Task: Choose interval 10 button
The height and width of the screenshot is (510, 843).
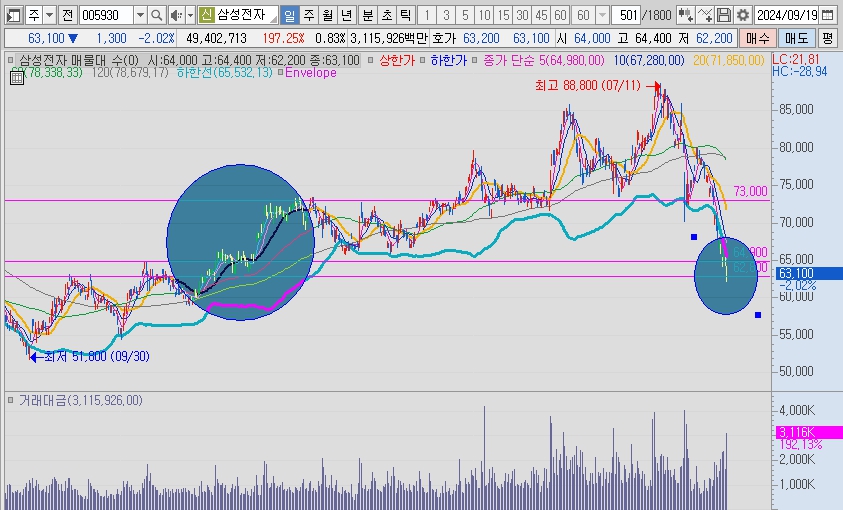Action: 484,15
